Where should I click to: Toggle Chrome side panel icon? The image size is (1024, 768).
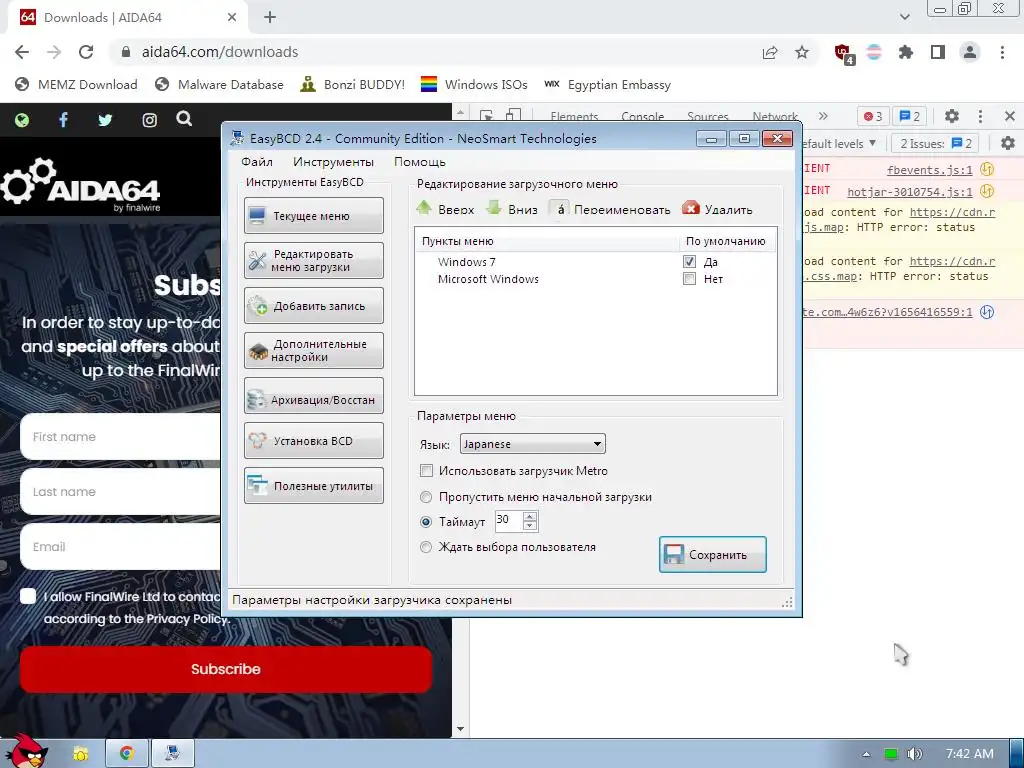point(938,52)
